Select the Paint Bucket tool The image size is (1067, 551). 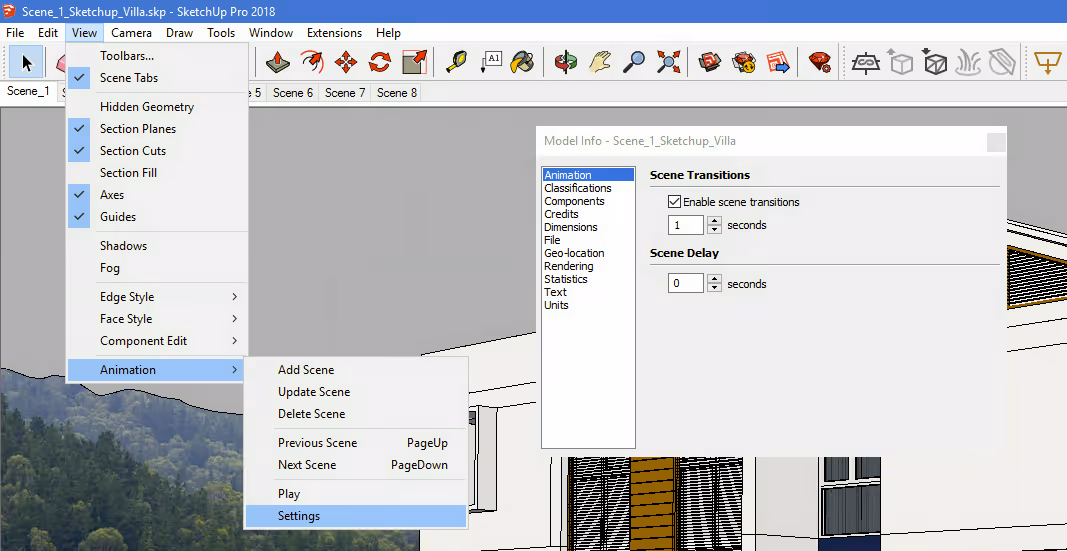522,63
